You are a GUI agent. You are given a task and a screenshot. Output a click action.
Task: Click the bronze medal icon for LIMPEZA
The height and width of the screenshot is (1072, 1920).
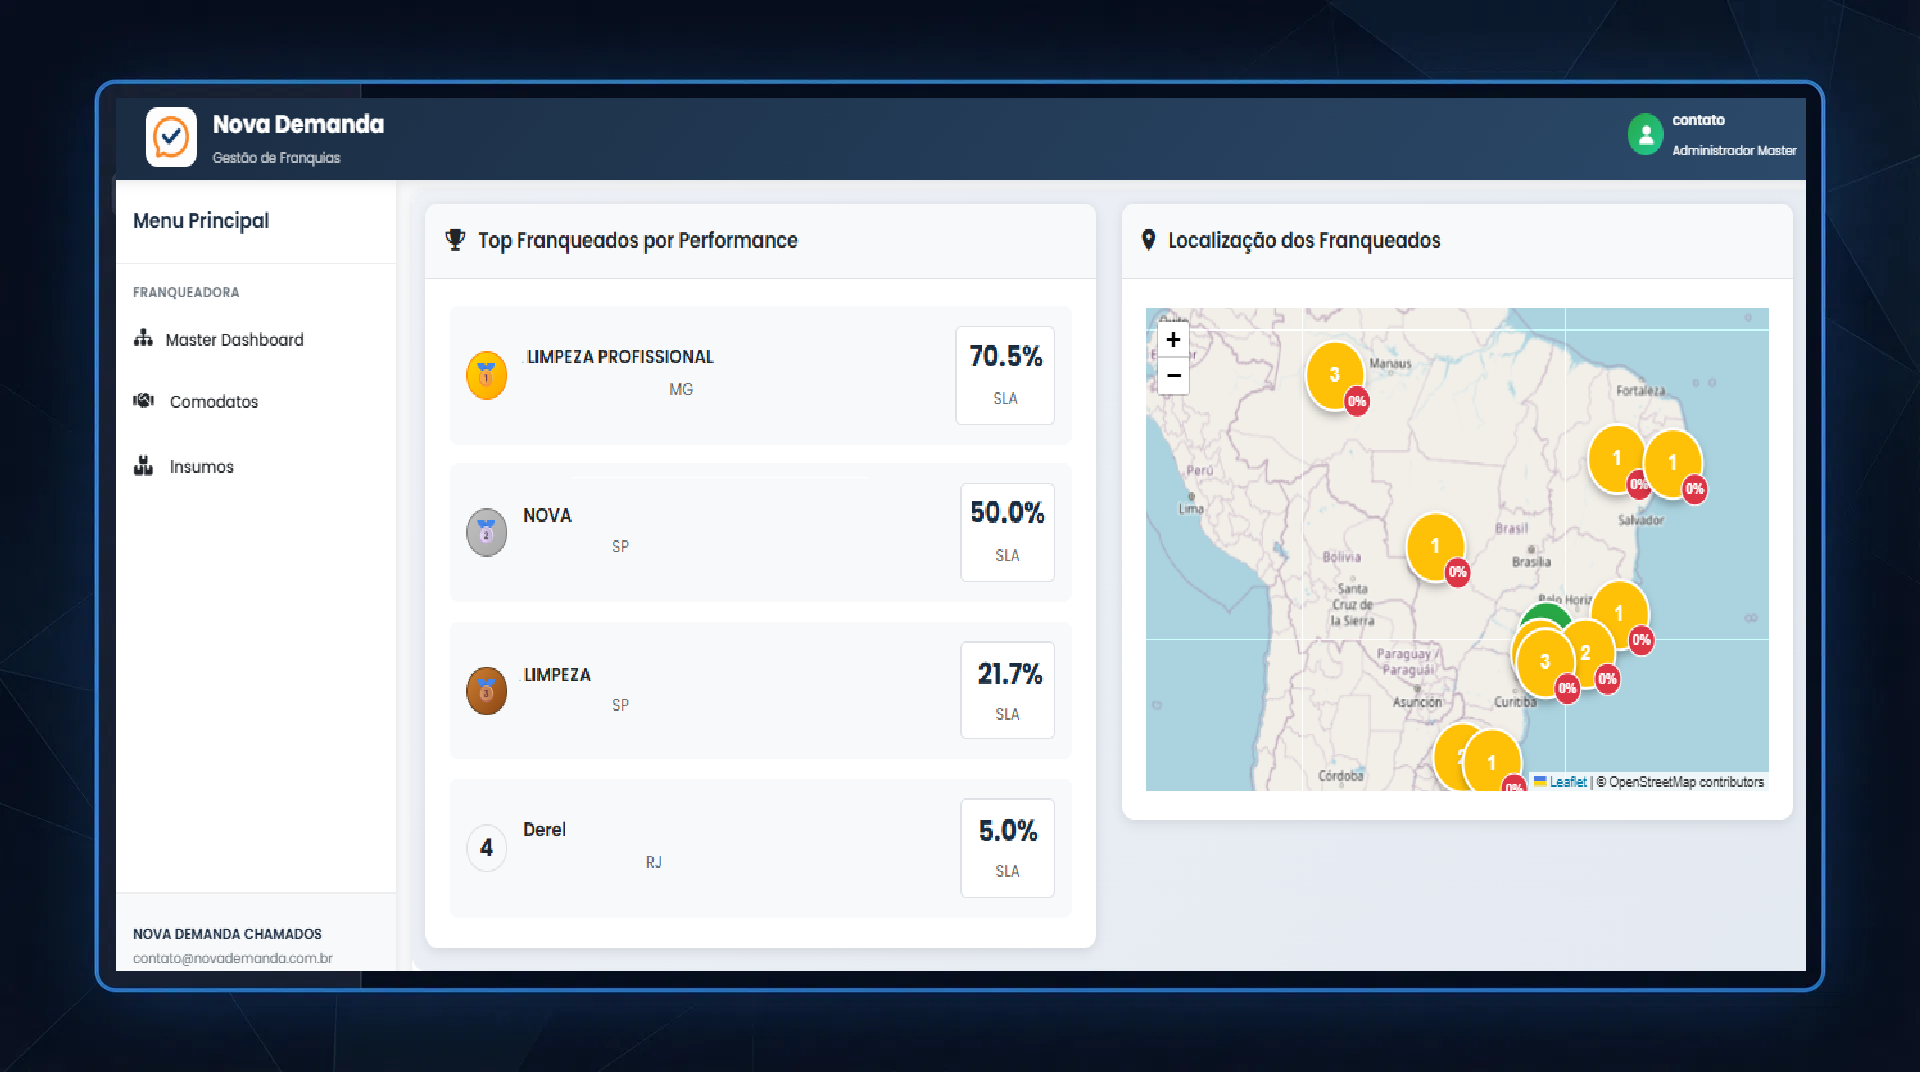[487, 690]
